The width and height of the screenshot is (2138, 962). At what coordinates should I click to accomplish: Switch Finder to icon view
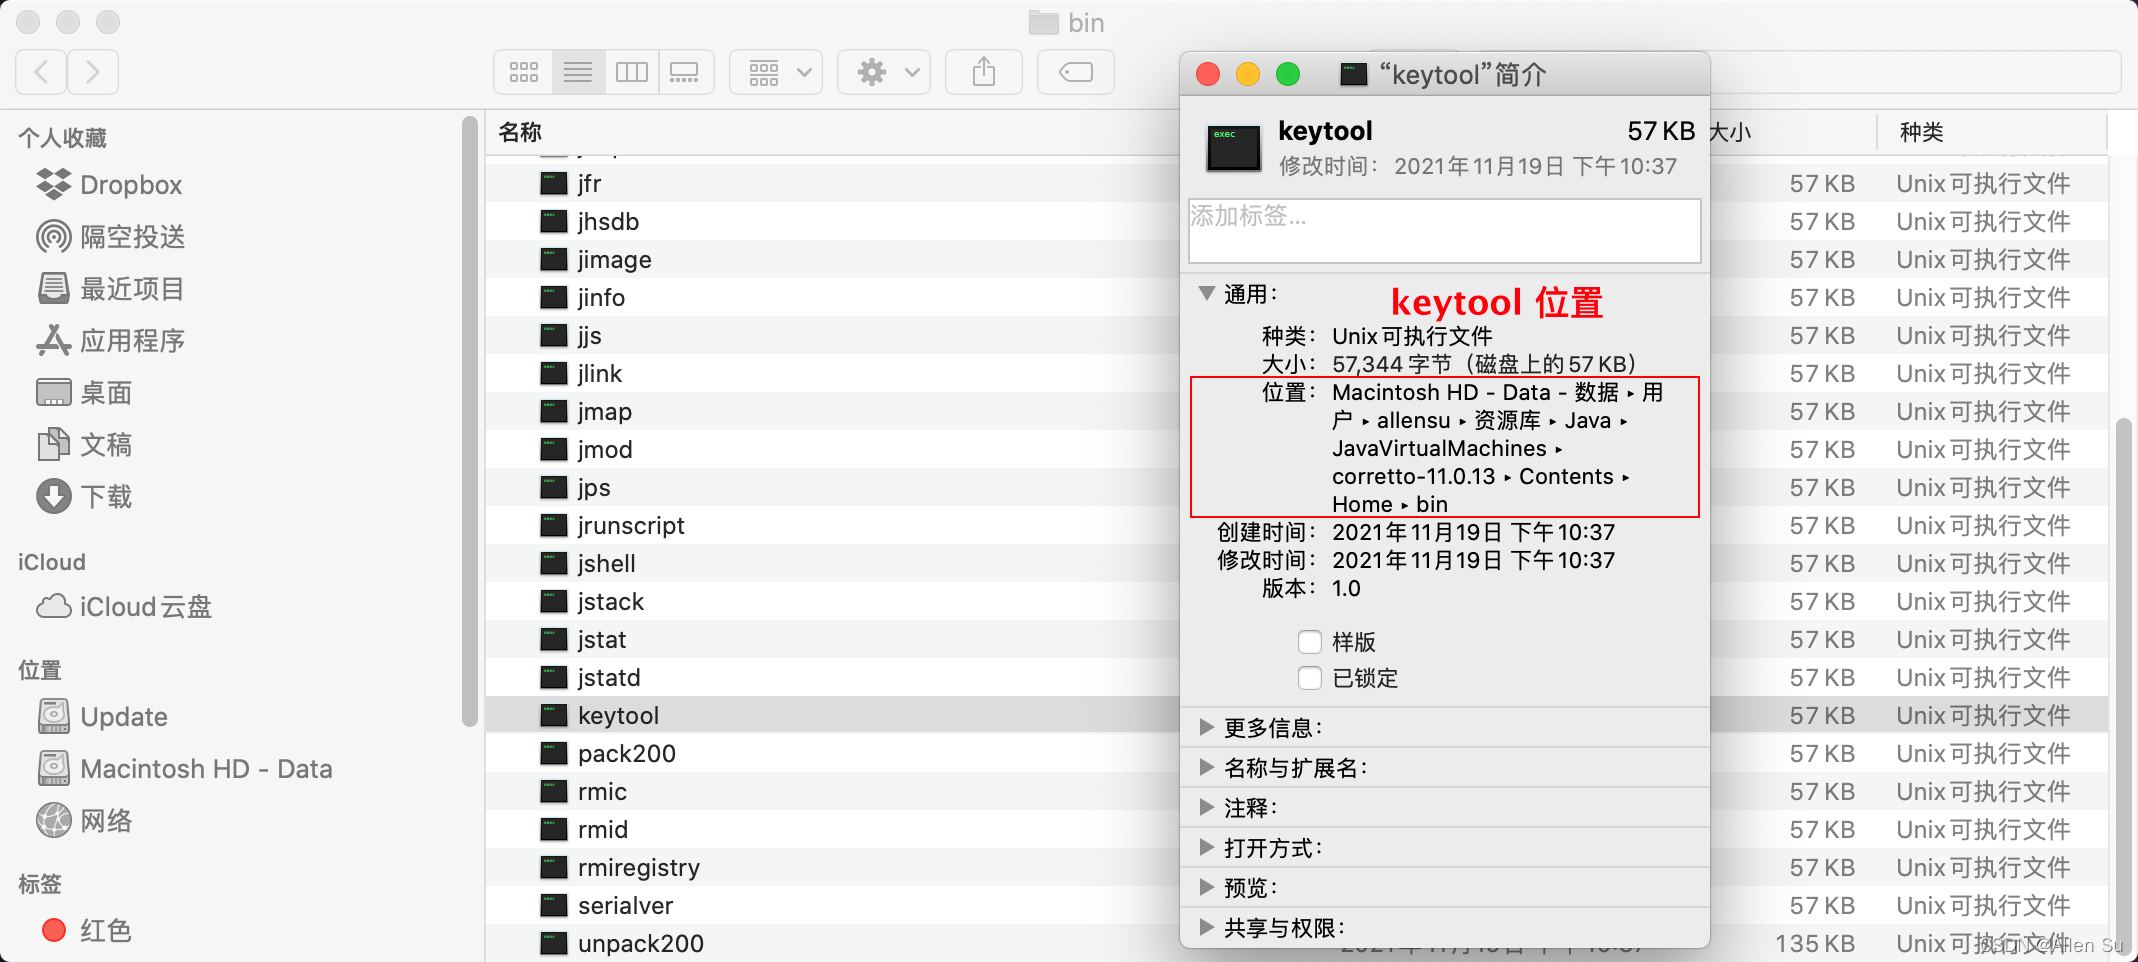click(x=523, y=71)
